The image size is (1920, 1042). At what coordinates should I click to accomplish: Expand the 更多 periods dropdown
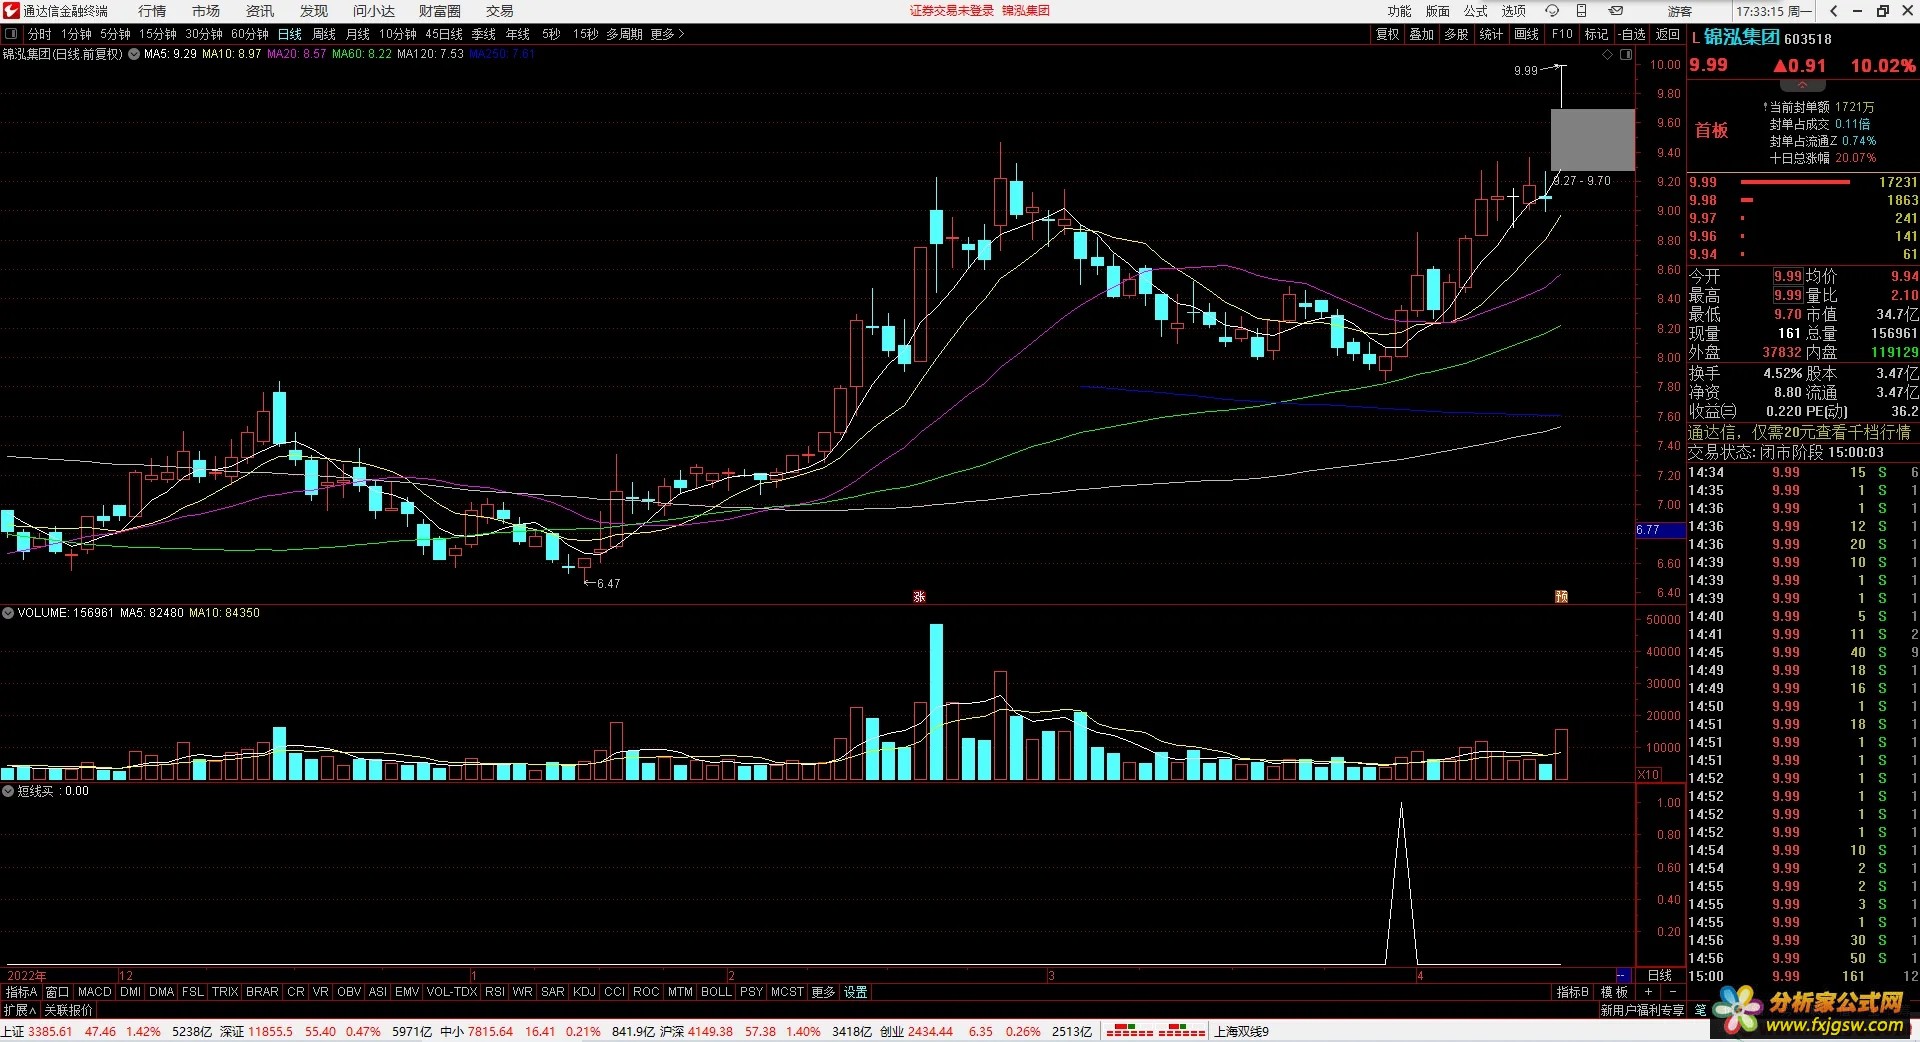[x=667, y=34]
